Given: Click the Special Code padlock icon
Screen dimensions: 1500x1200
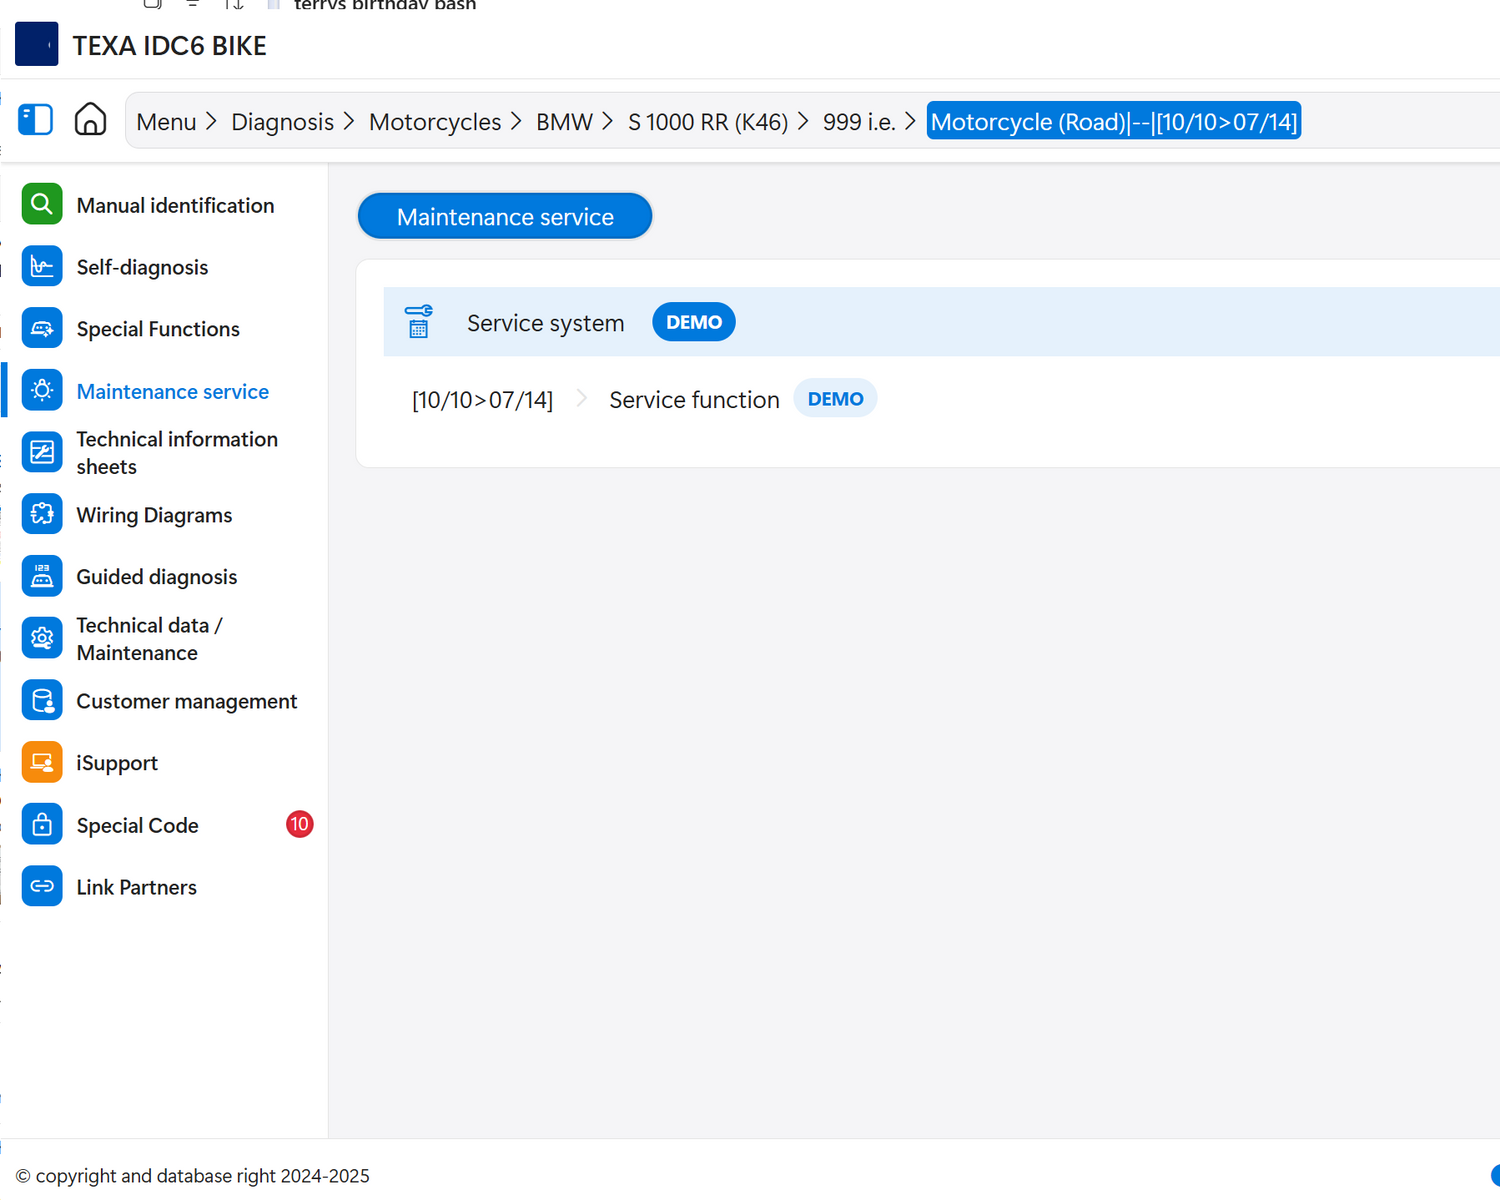Looking at the screenshot, I should pyautogui.click(x=42, y=825).
